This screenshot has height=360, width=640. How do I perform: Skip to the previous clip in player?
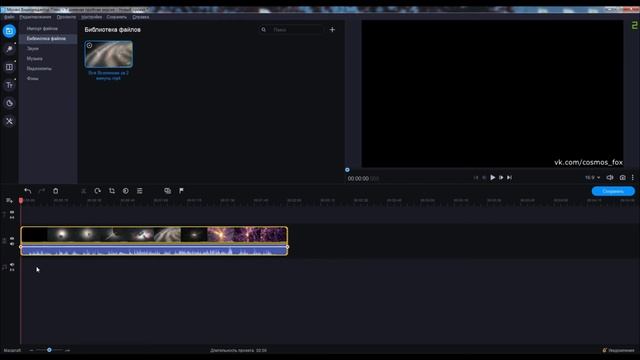tap(476, 178)
